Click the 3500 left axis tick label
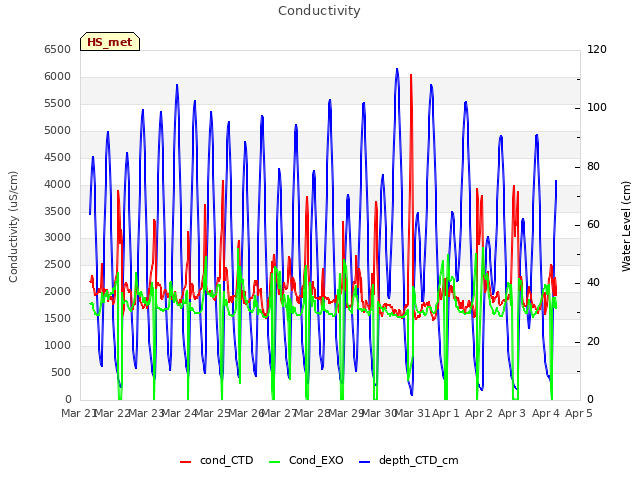 pyautogui.click(x=58, y=211)
